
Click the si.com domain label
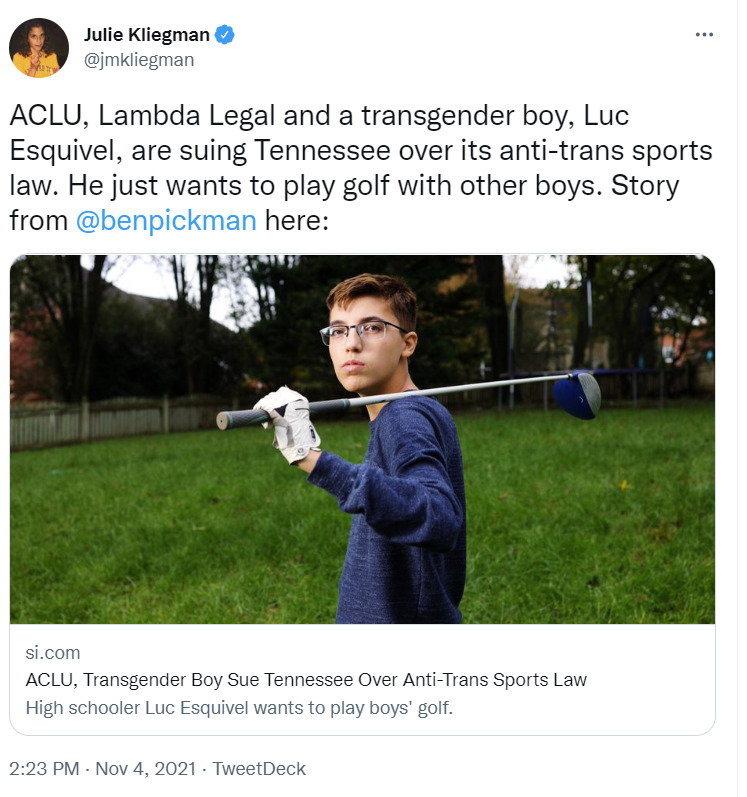[x=53, y=653]
